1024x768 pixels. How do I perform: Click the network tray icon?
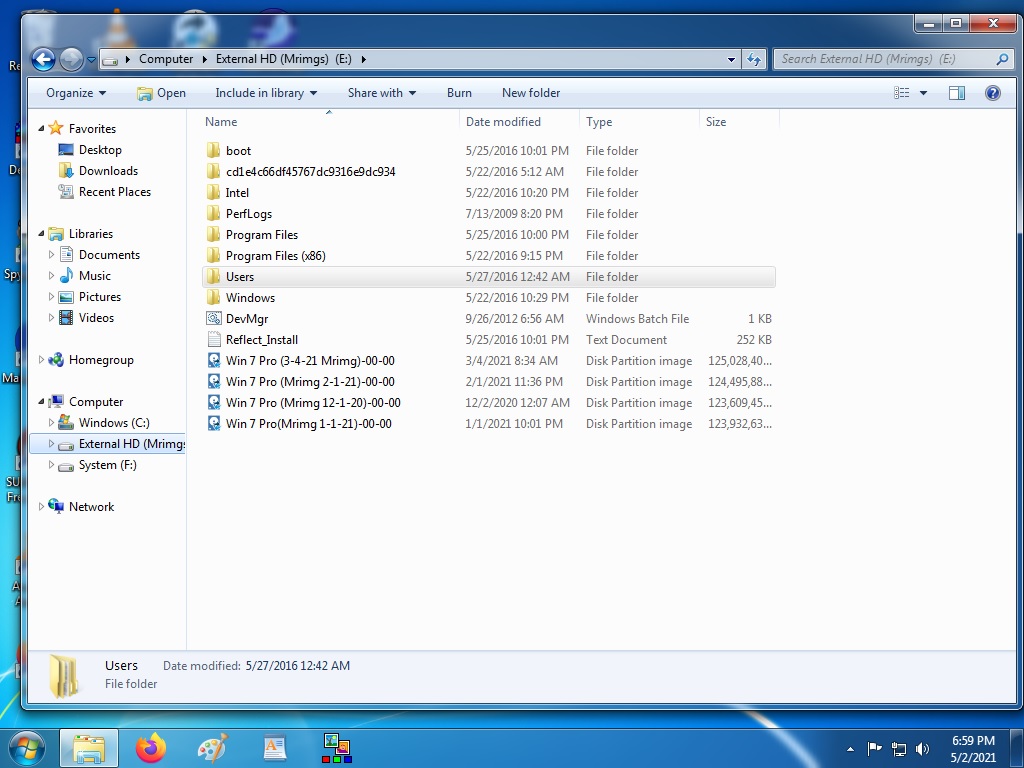point(899,748)
